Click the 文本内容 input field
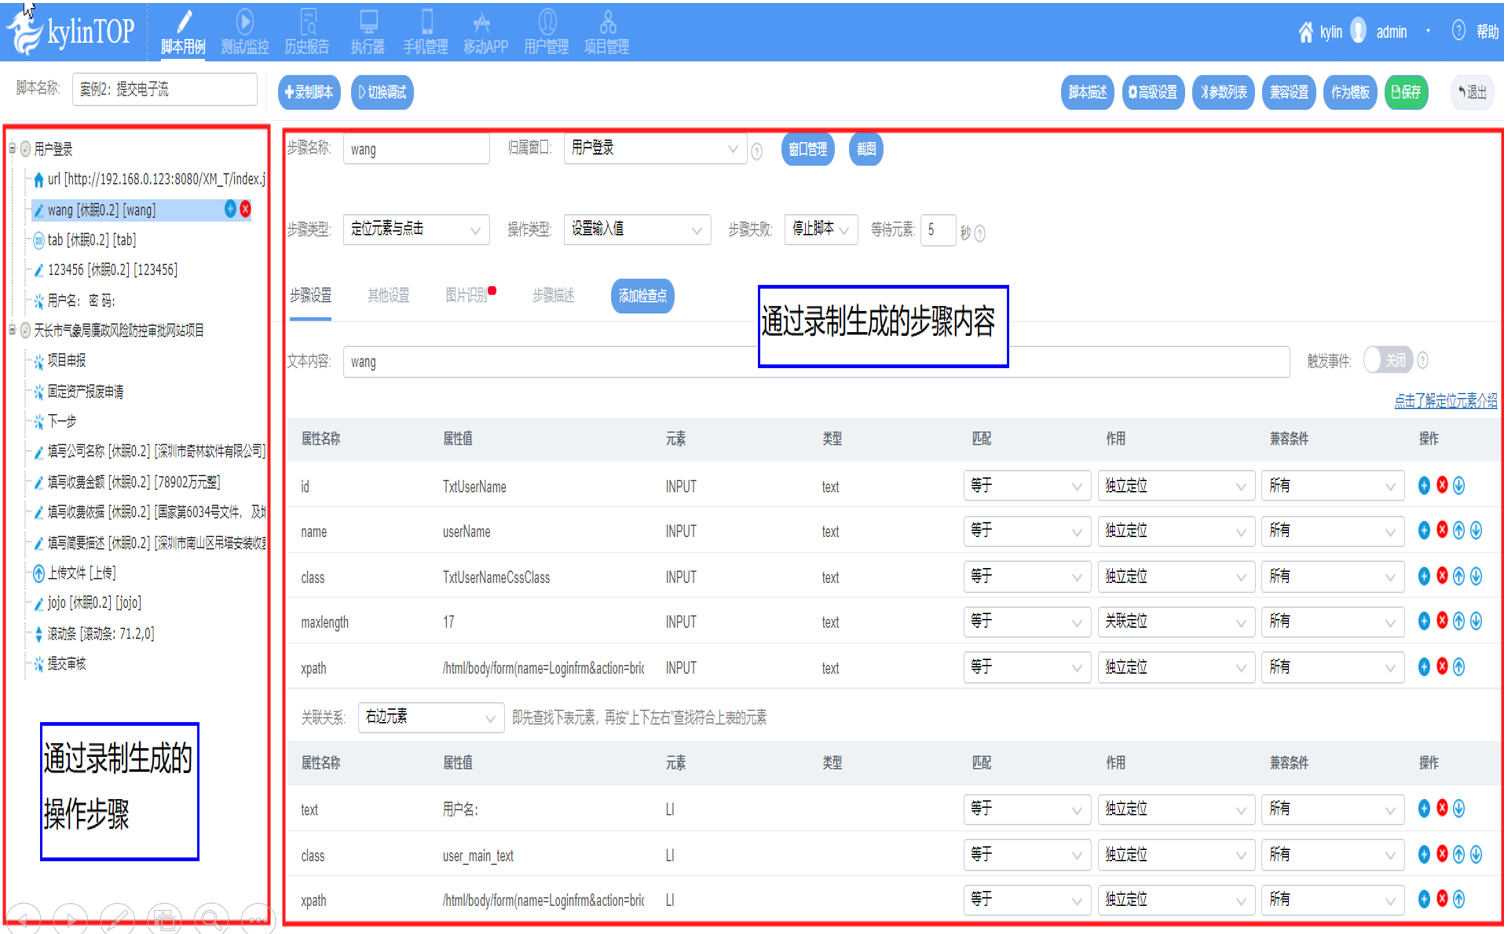1508x934 pixels. click(815, 362)
